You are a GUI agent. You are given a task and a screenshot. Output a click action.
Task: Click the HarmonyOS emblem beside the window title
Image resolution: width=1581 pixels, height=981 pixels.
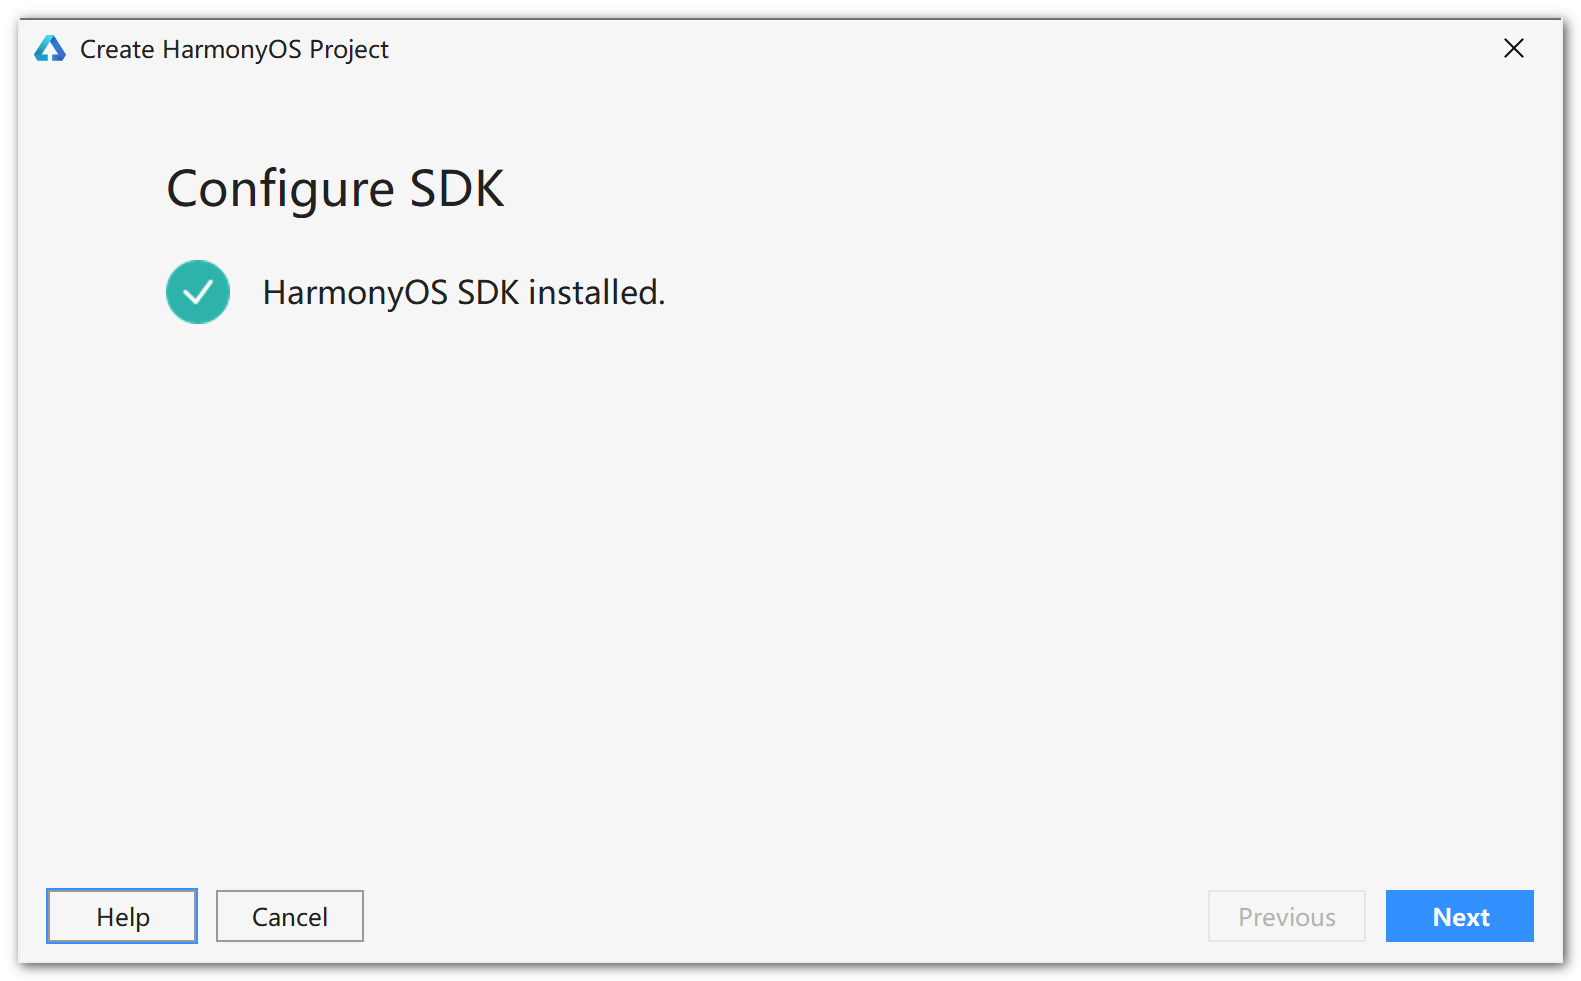pos(48,48)
